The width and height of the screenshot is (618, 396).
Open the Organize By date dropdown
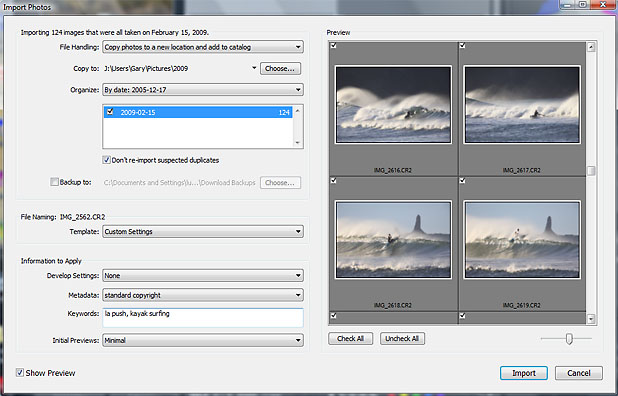203,90
